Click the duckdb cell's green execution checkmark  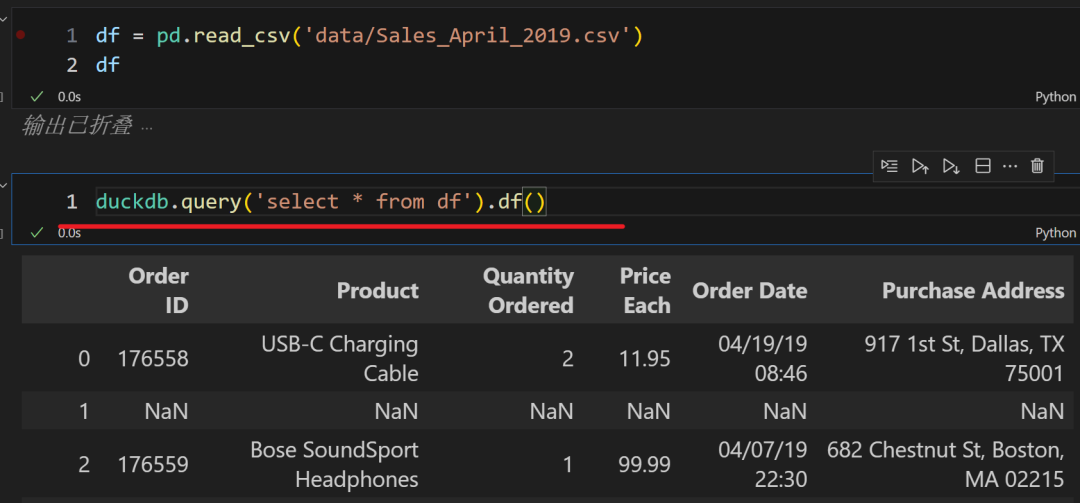click(x=37, y=233)
